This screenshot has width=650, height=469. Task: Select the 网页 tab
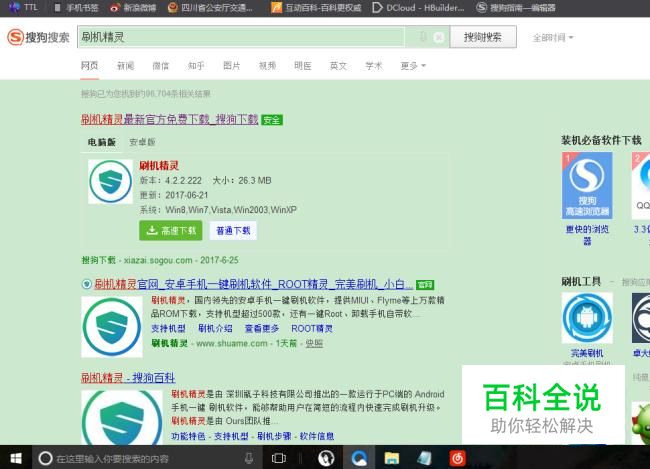[x=90, y=66]
